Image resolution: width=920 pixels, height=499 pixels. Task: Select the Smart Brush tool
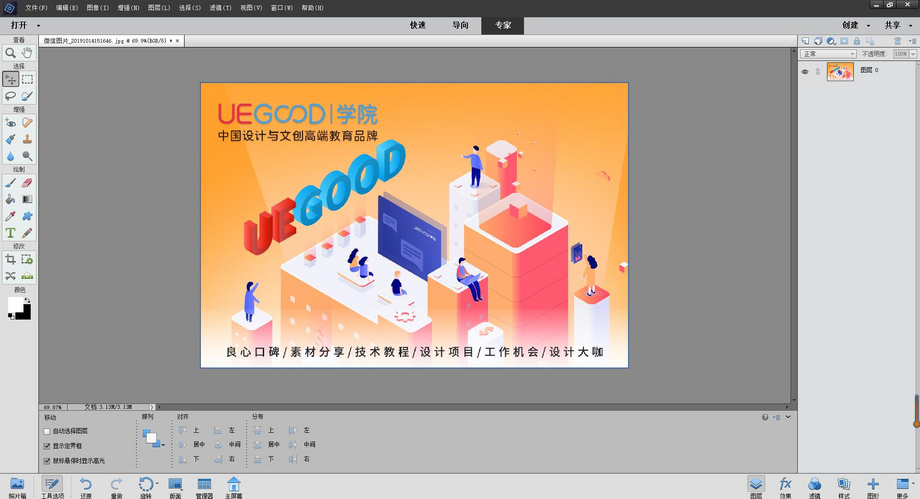(11, 139)
